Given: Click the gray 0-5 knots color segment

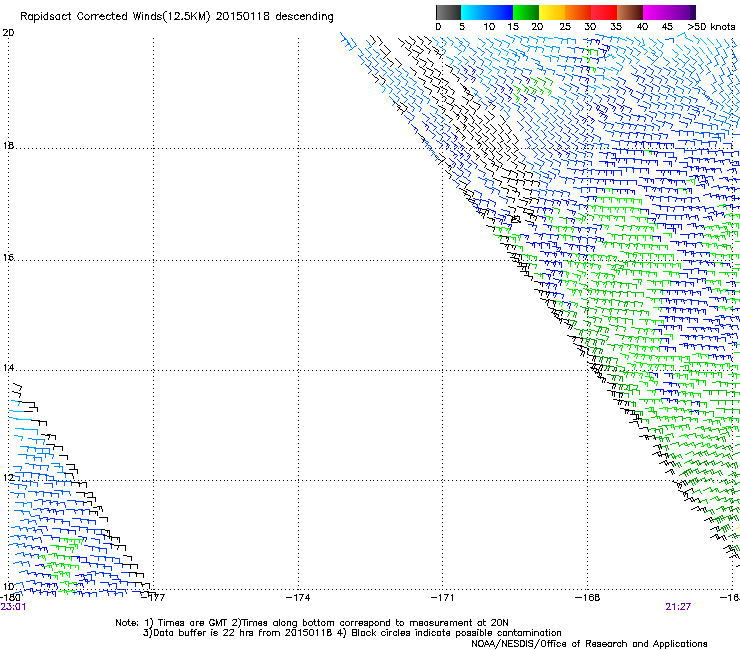Looking at the screenshot, I should [x=448, y=12].
